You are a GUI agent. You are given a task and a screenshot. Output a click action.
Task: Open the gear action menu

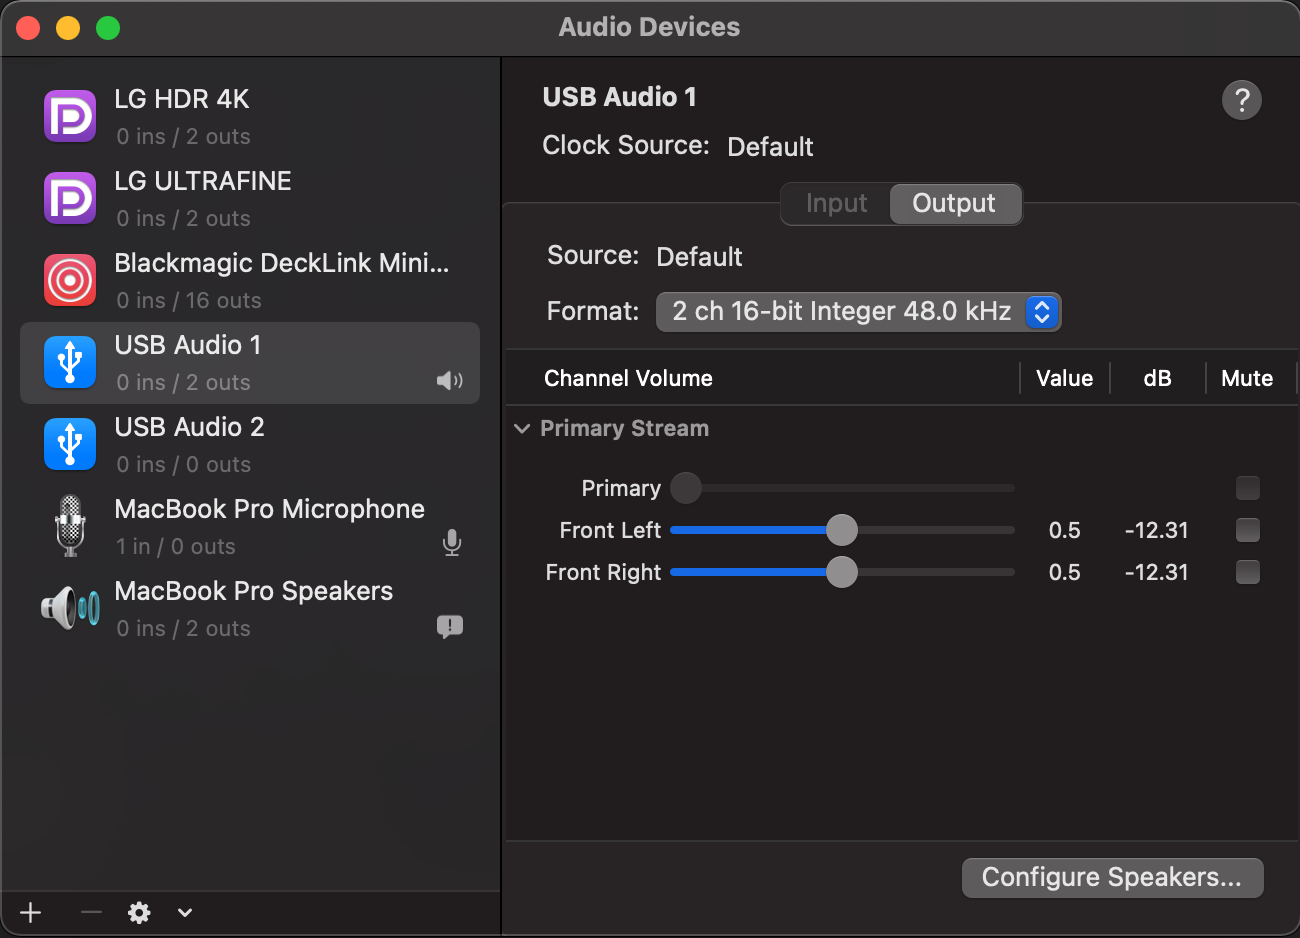click(x=139, y=912)
